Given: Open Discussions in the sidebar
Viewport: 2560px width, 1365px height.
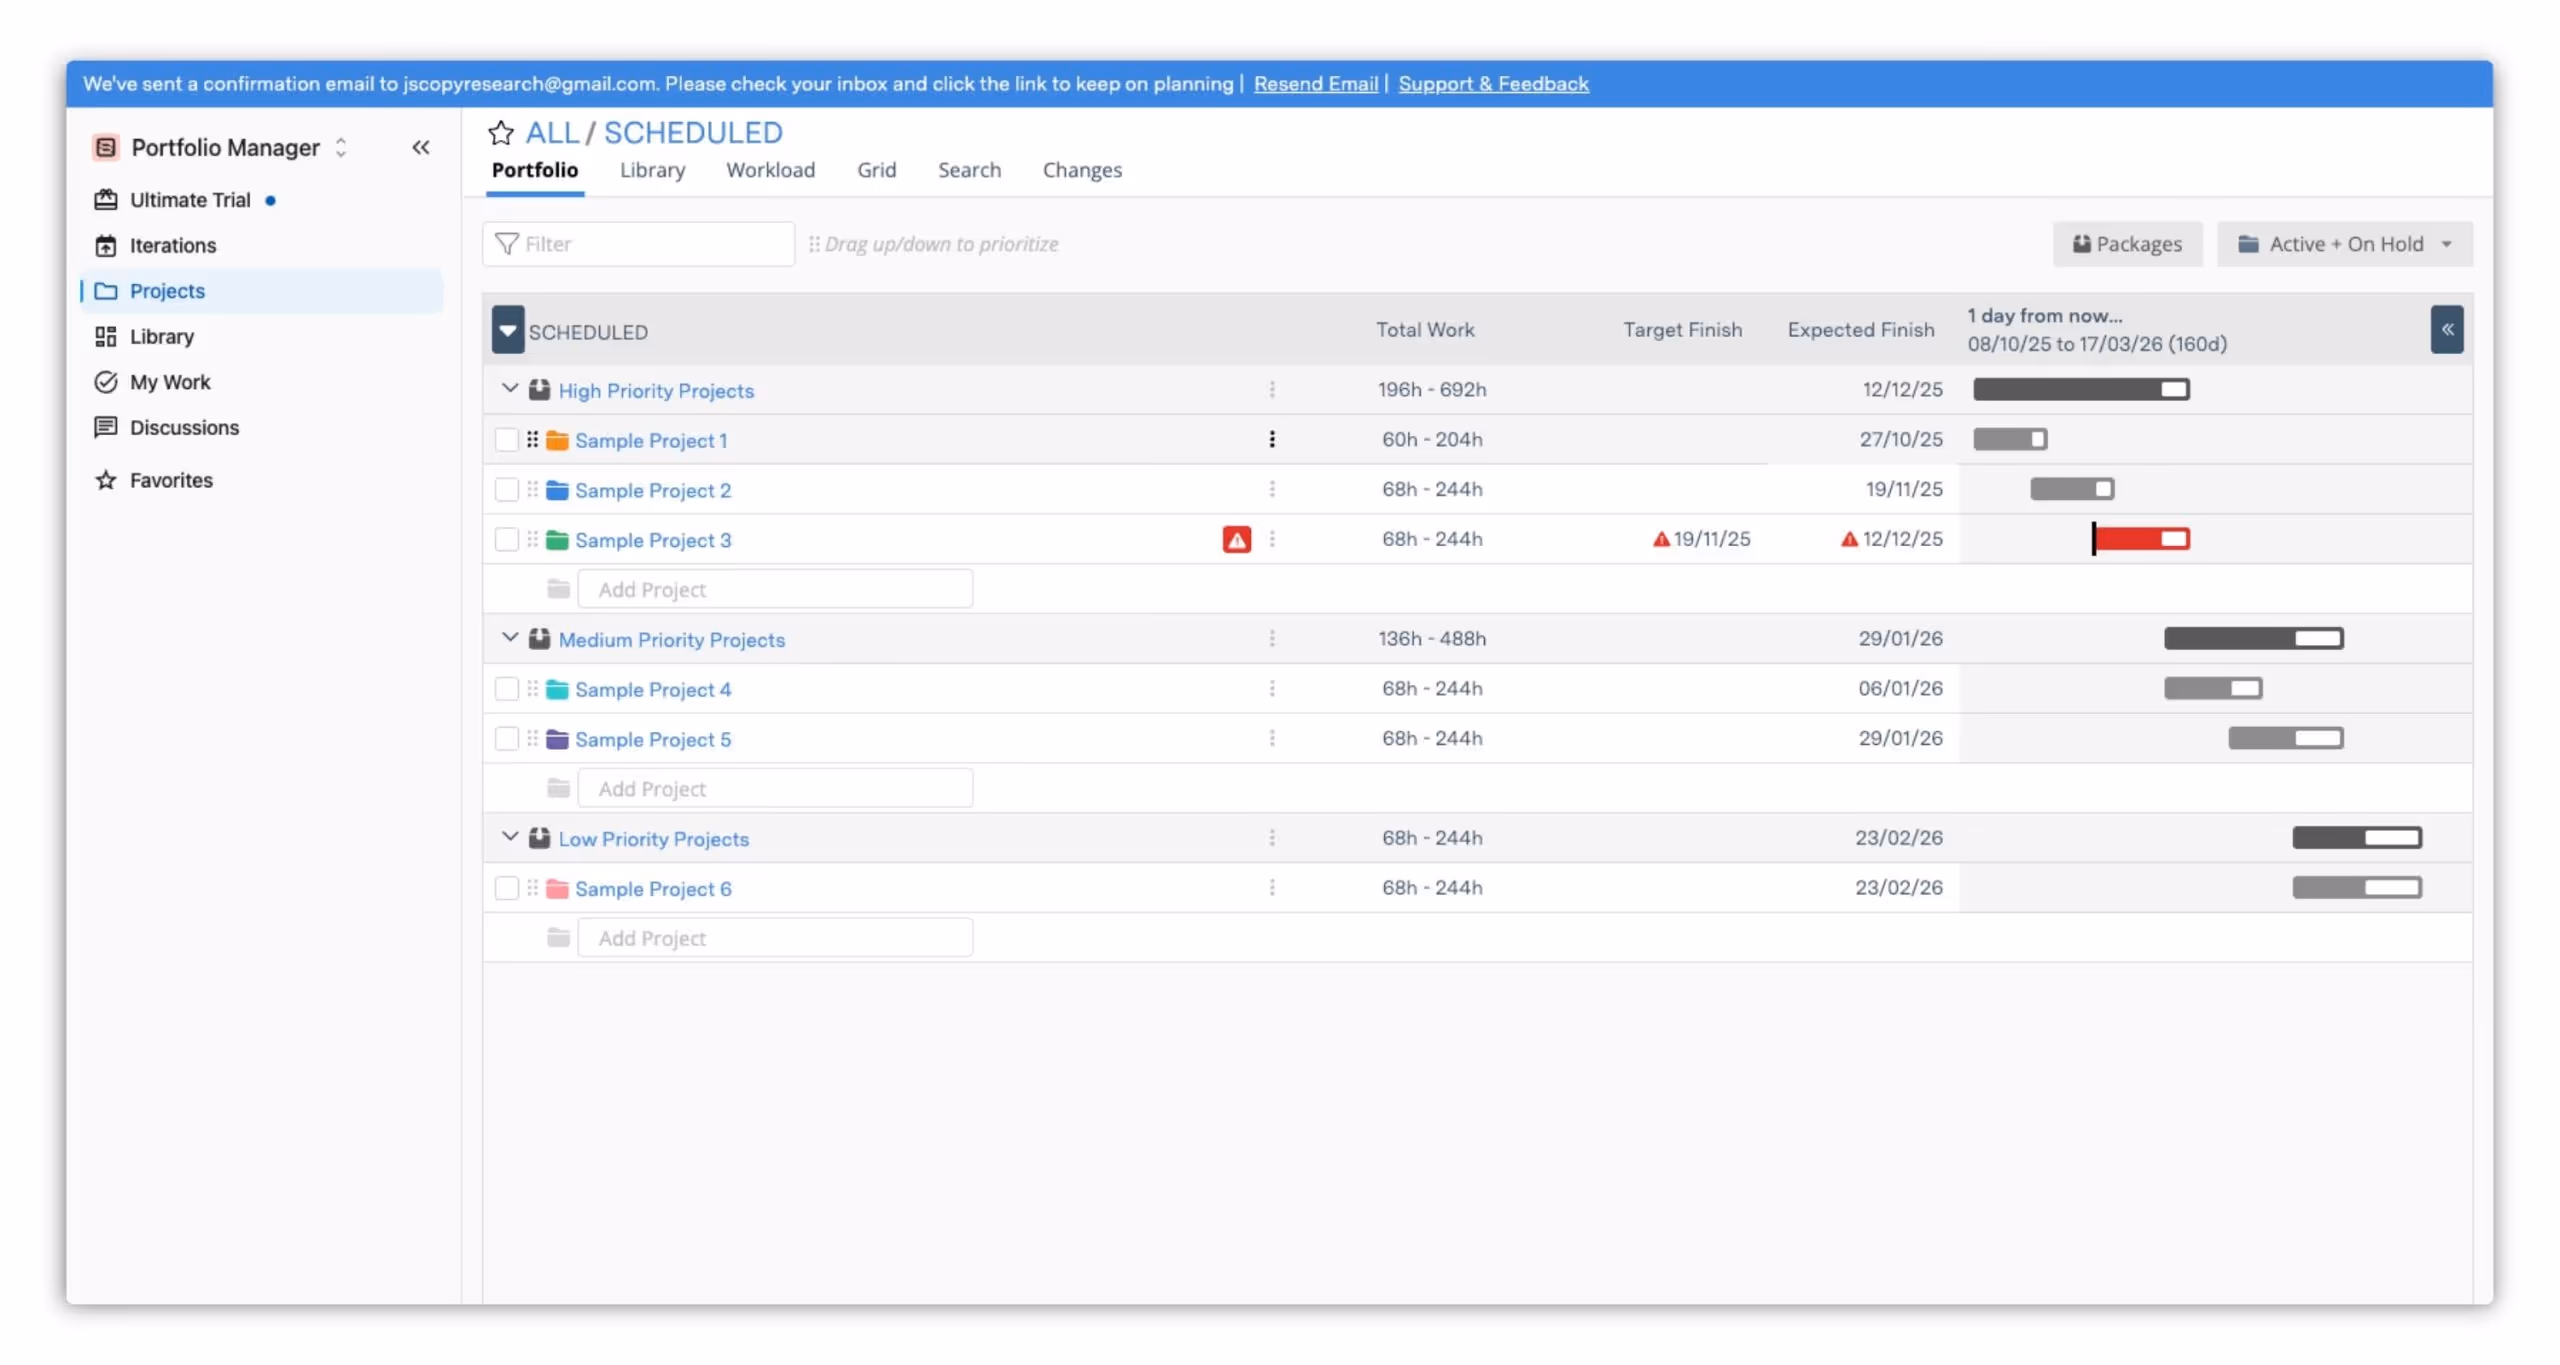Looking at the screenshot, I should point(184,428).
